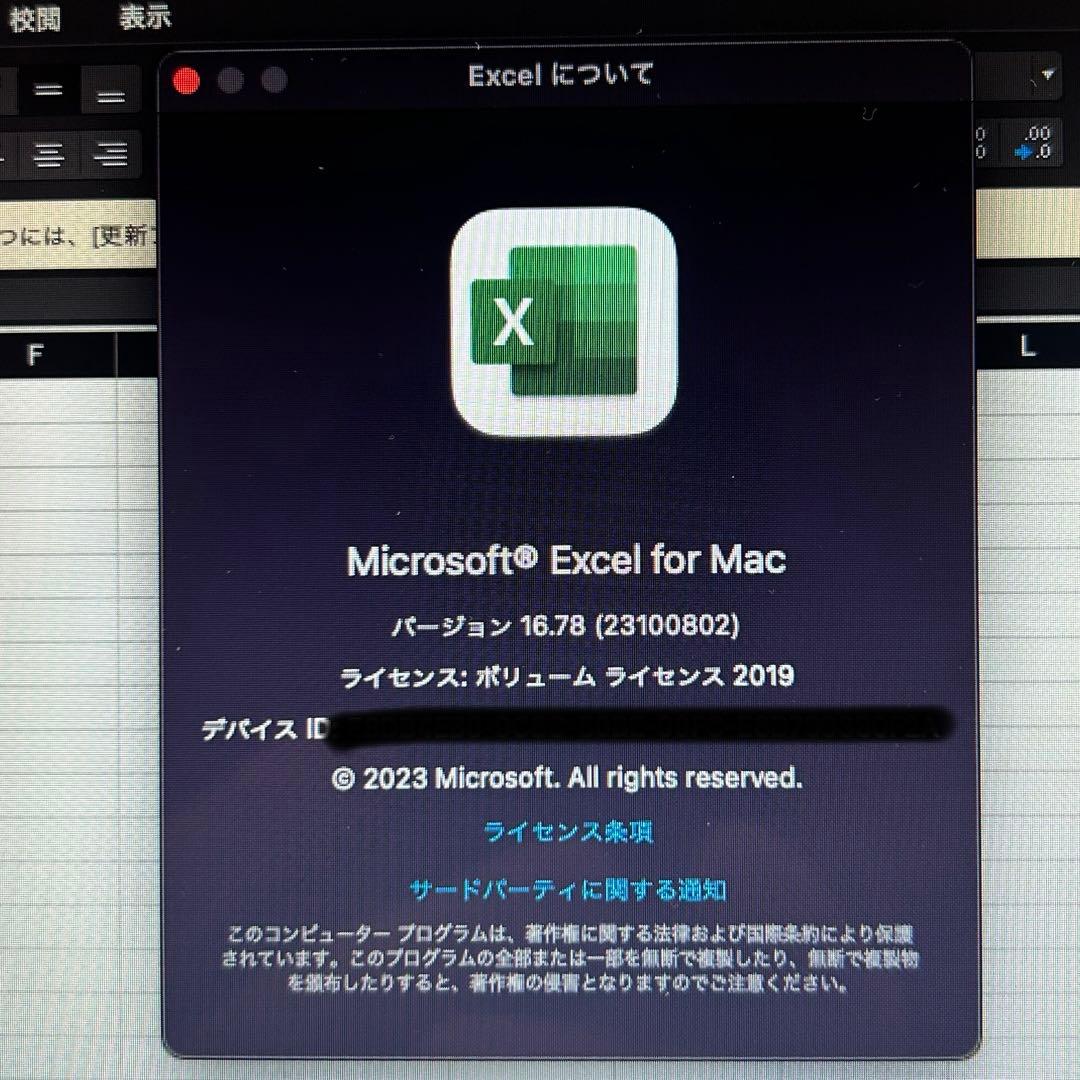The width and height of the screenshot is (1080, 1080).
Task: Click the redacted Device ID field
Action: (631, 728)
